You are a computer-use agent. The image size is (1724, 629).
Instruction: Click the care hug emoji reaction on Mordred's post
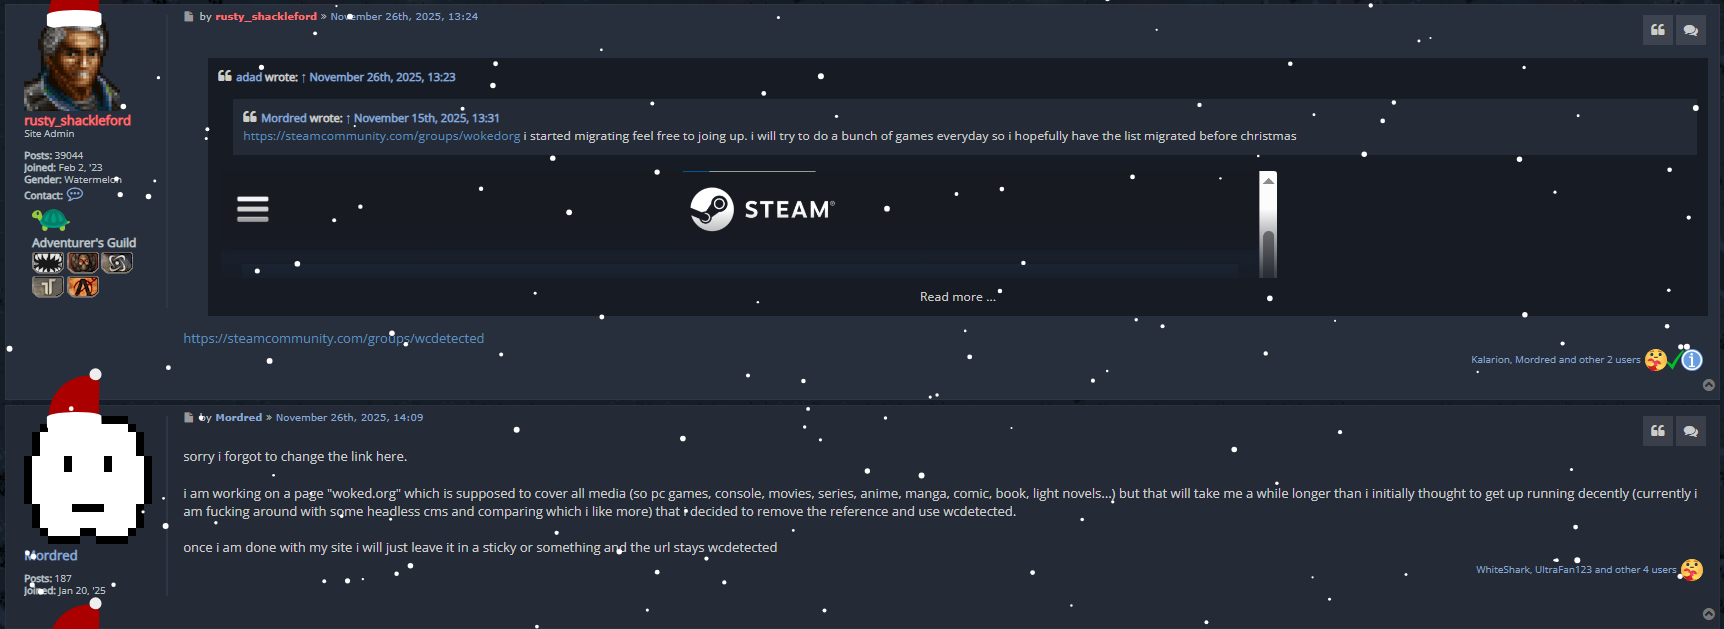[1692, 570]
